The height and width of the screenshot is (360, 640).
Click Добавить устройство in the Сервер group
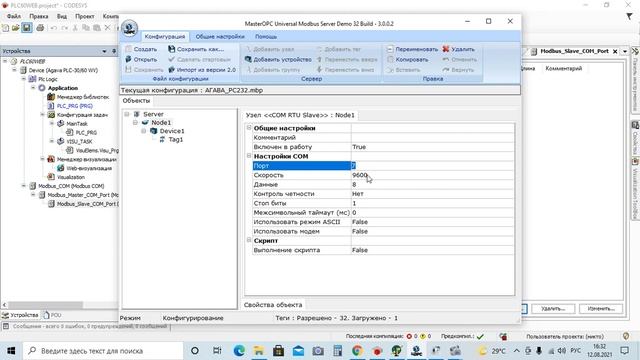pyautogui.click(x=278, y=59)
